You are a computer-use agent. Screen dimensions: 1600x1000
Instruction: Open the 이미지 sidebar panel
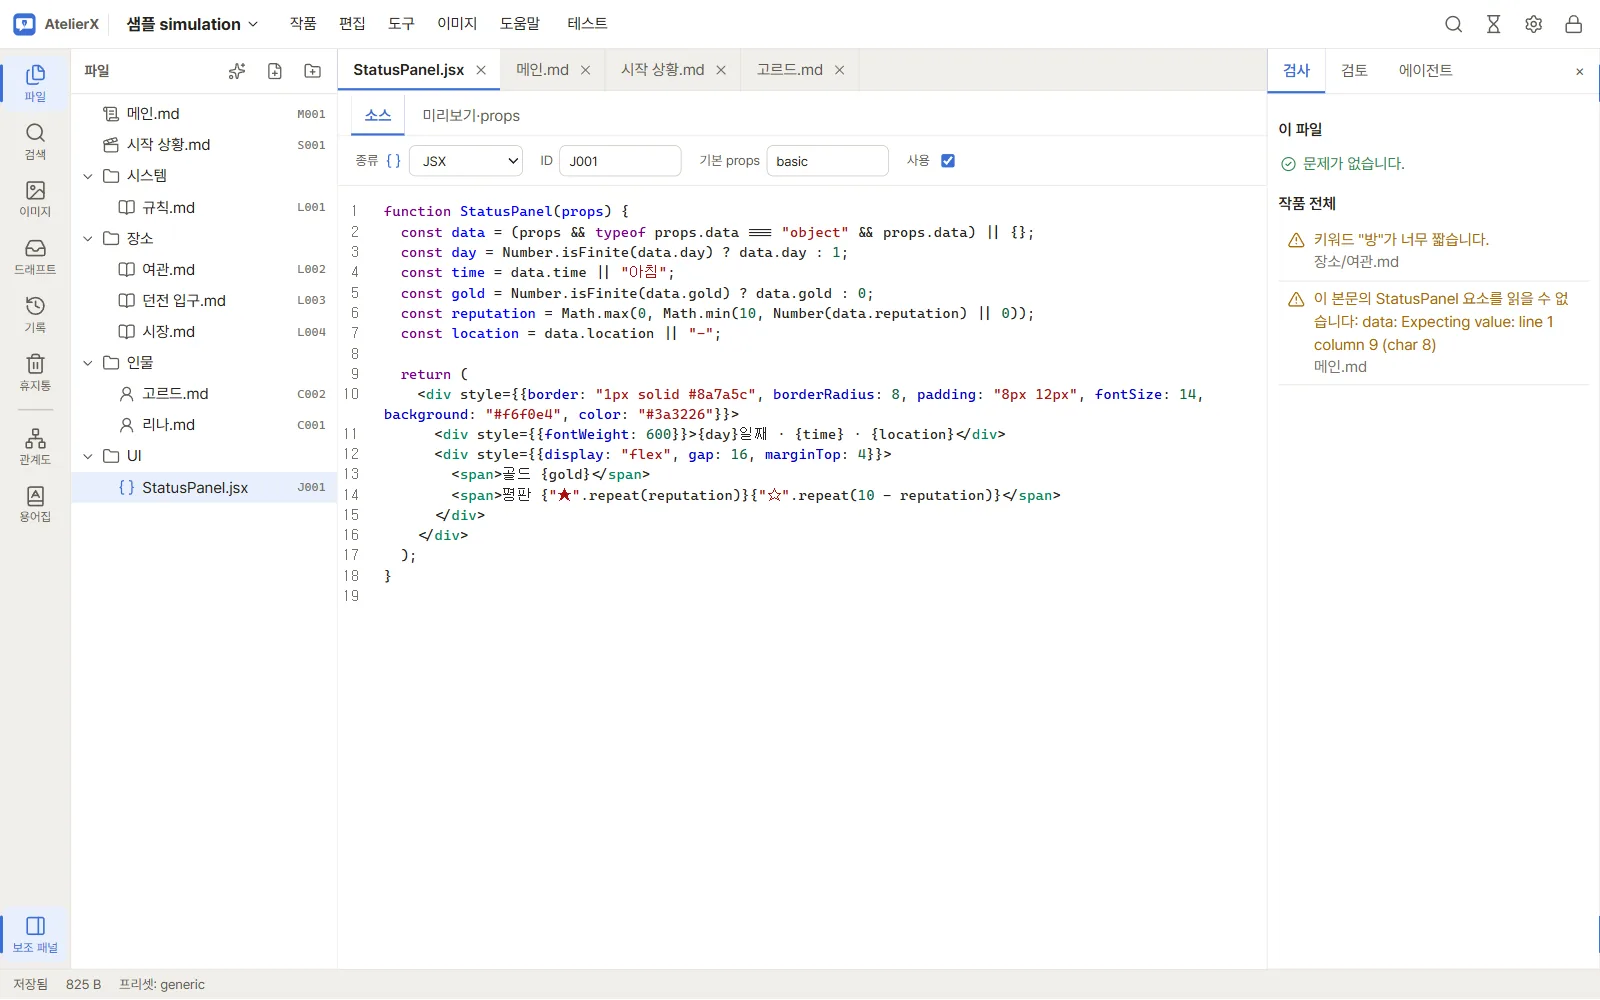35,198
